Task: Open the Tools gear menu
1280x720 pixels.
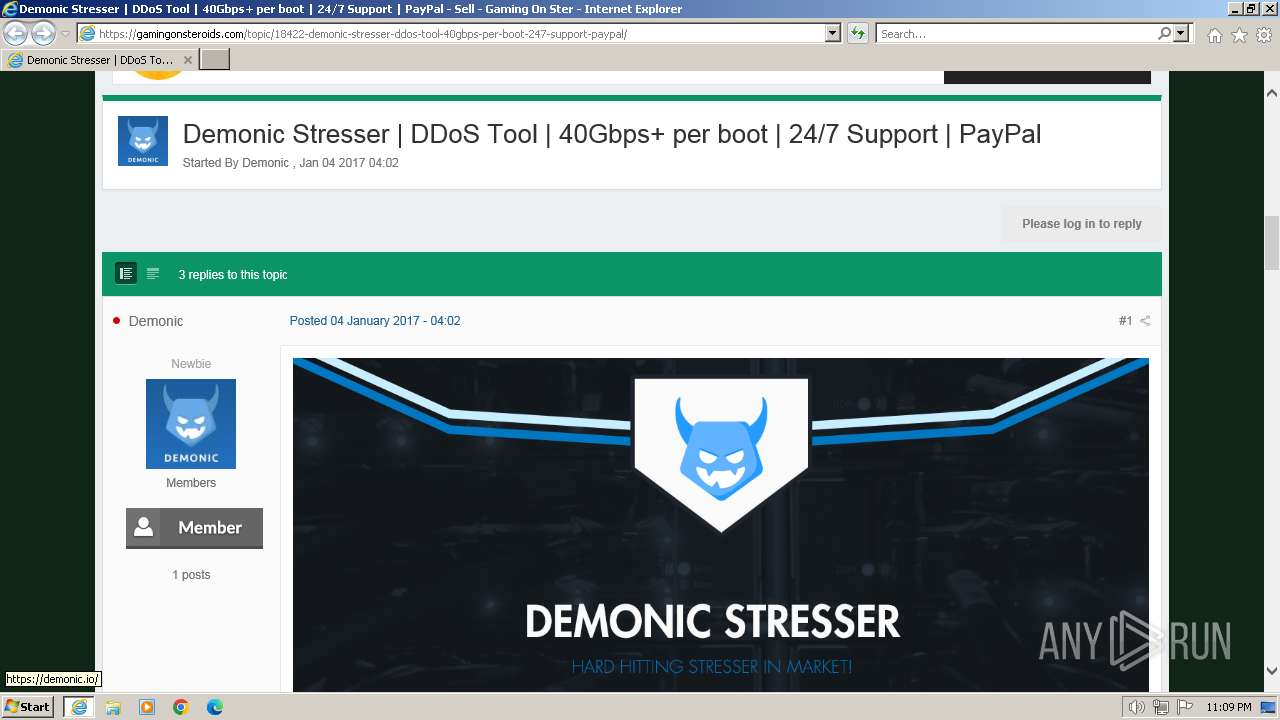Action: click(1264, 35)
